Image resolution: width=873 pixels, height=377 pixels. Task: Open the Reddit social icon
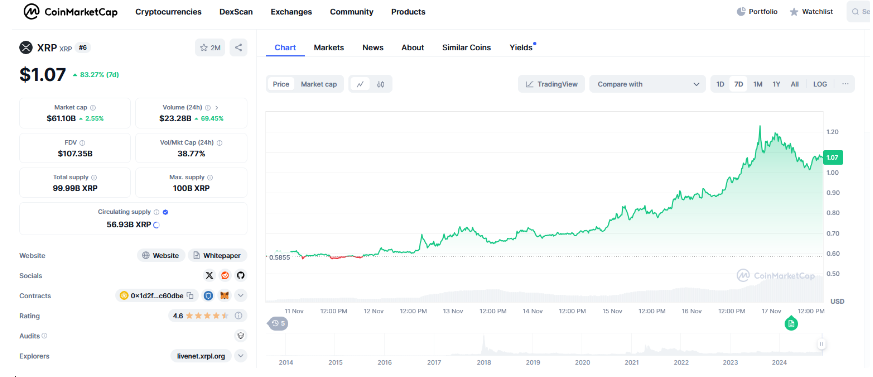click(x=225, y=276)
